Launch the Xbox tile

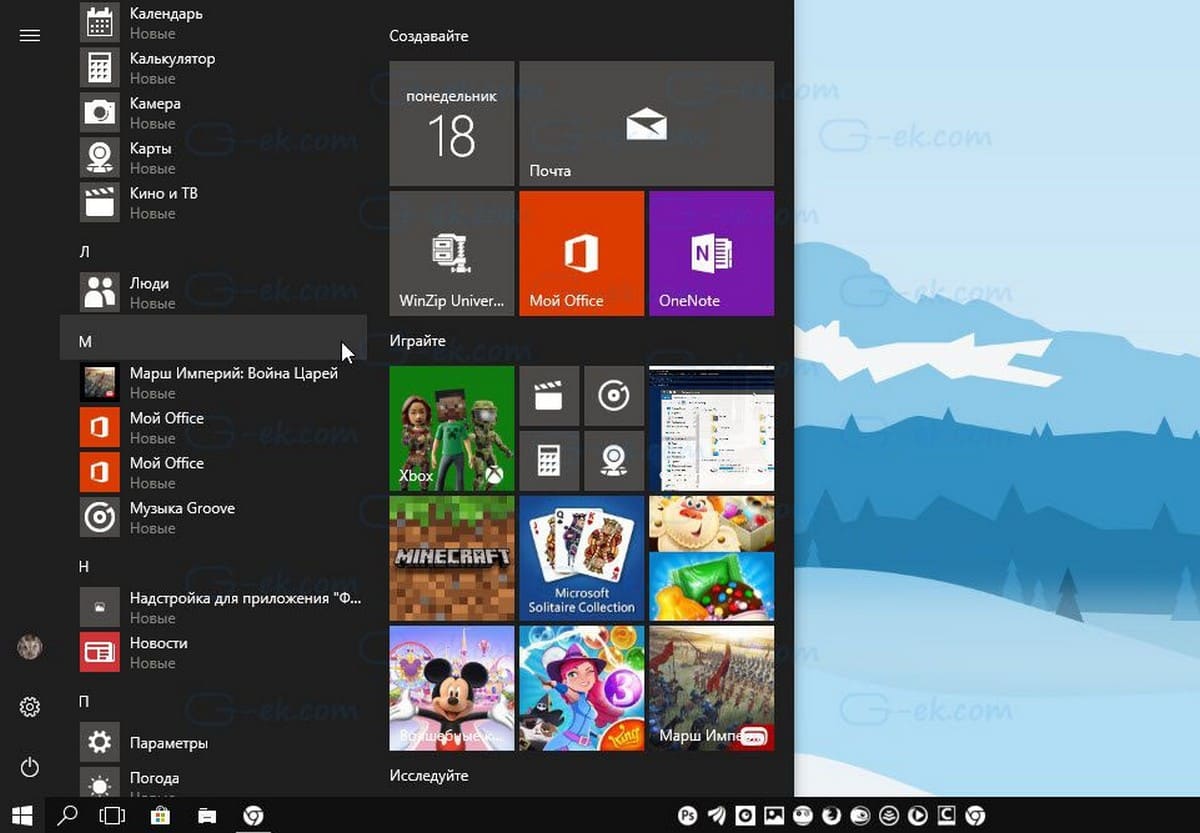451,428
